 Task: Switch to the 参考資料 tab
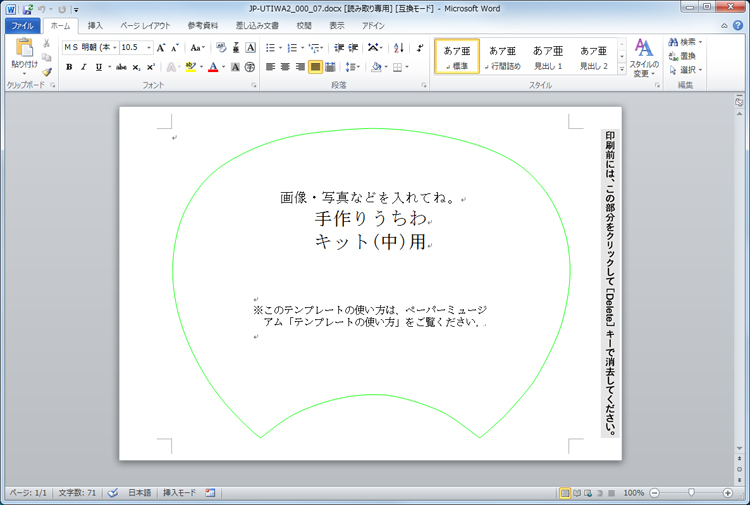tap(203, 25)
